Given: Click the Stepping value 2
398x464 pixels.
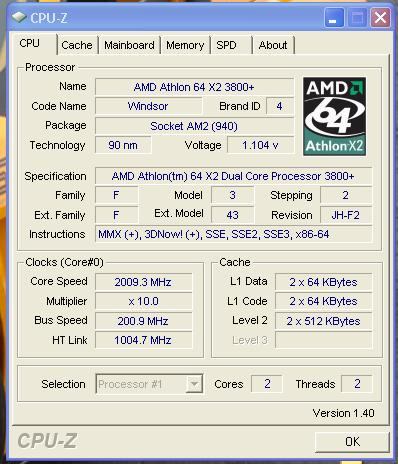Looking at the screenshot, I should 346,195.
